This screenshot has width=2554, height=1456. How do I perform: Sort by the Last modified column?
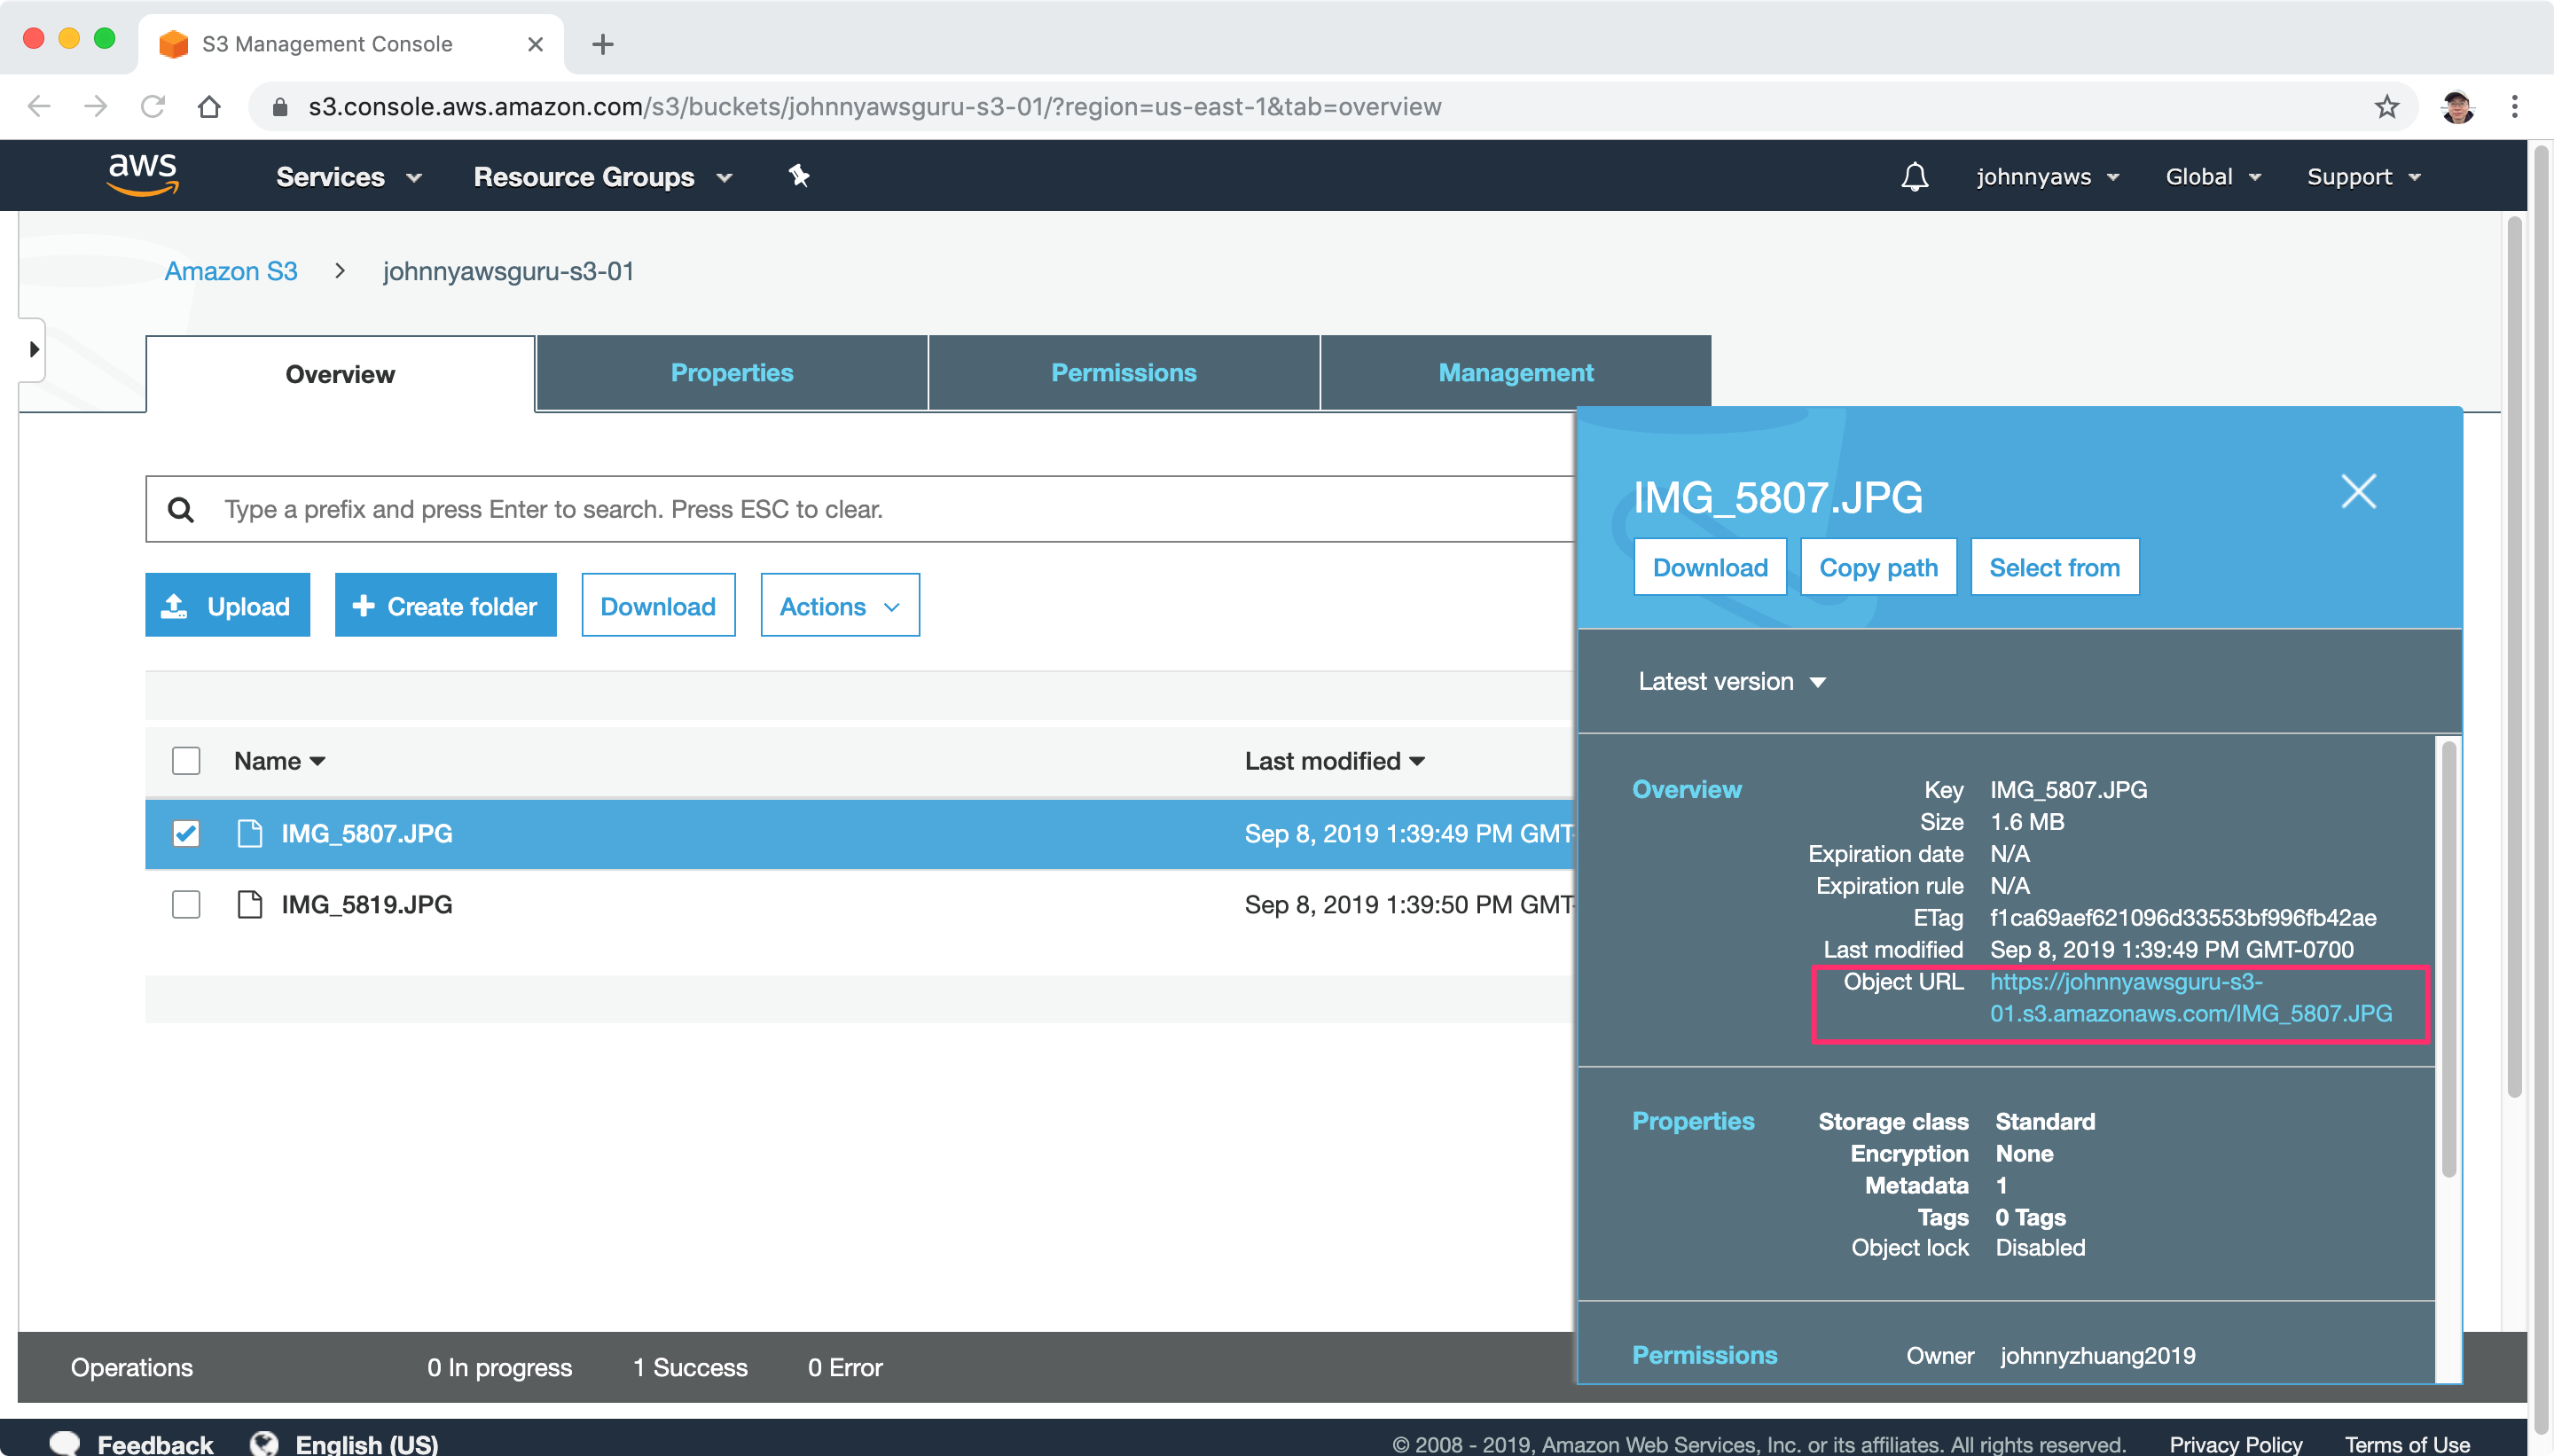click(1334, 761)
